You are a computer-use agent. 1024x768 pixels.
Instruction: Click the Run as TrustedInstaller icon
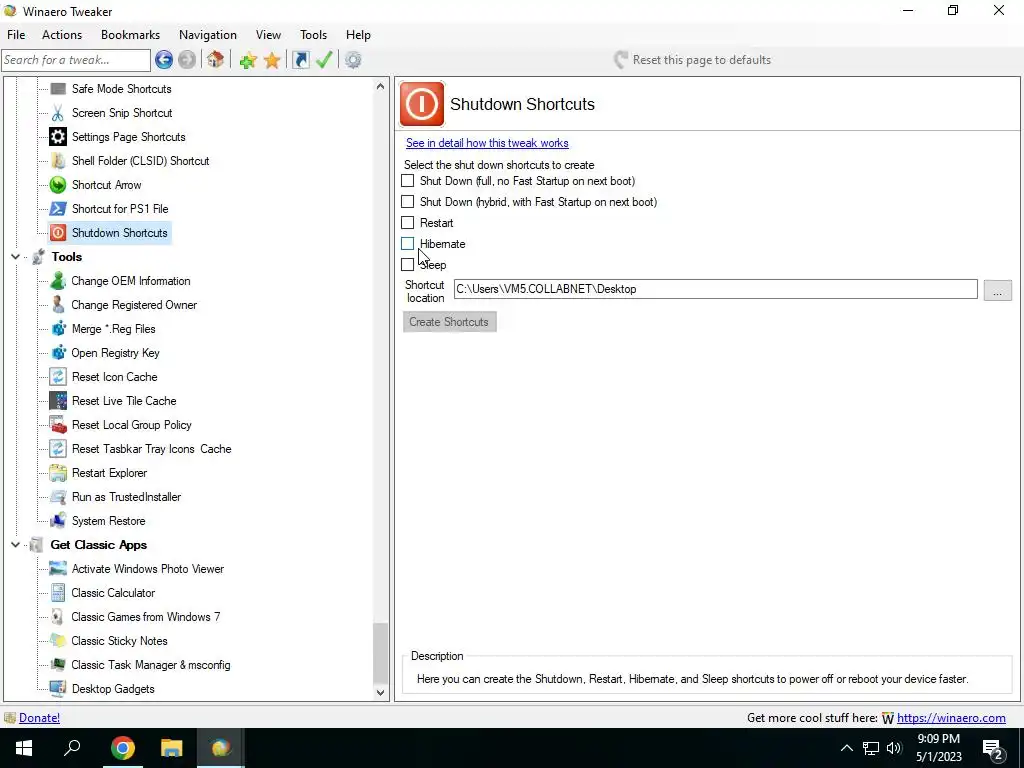click(x=58, y=497)
